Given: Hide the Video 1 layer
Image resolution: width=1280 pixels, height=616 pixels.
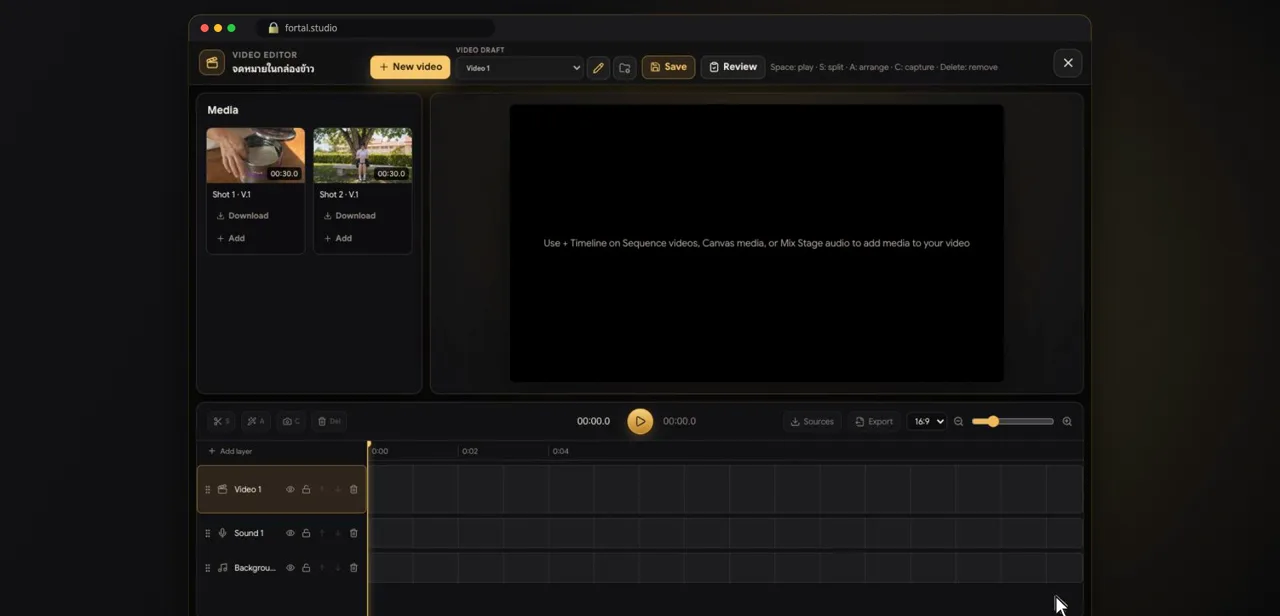Looking at the screenshot, I should 290,489.
